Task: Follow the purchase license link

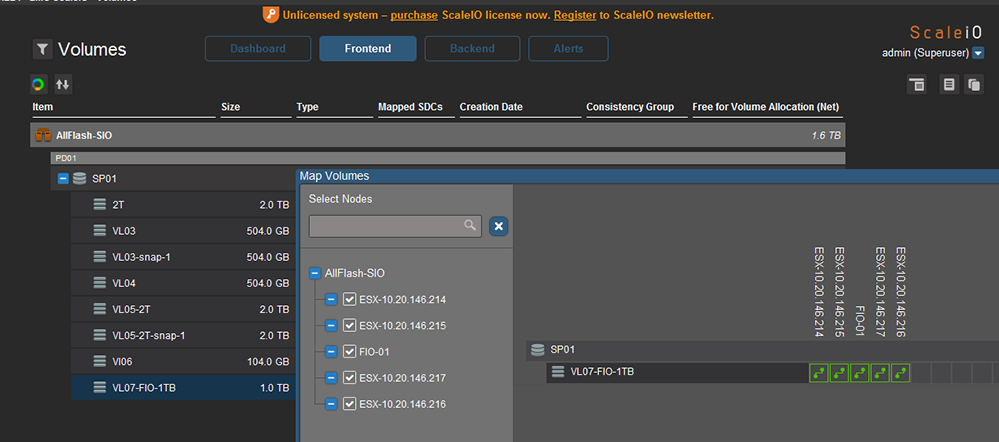Action: 414,15
